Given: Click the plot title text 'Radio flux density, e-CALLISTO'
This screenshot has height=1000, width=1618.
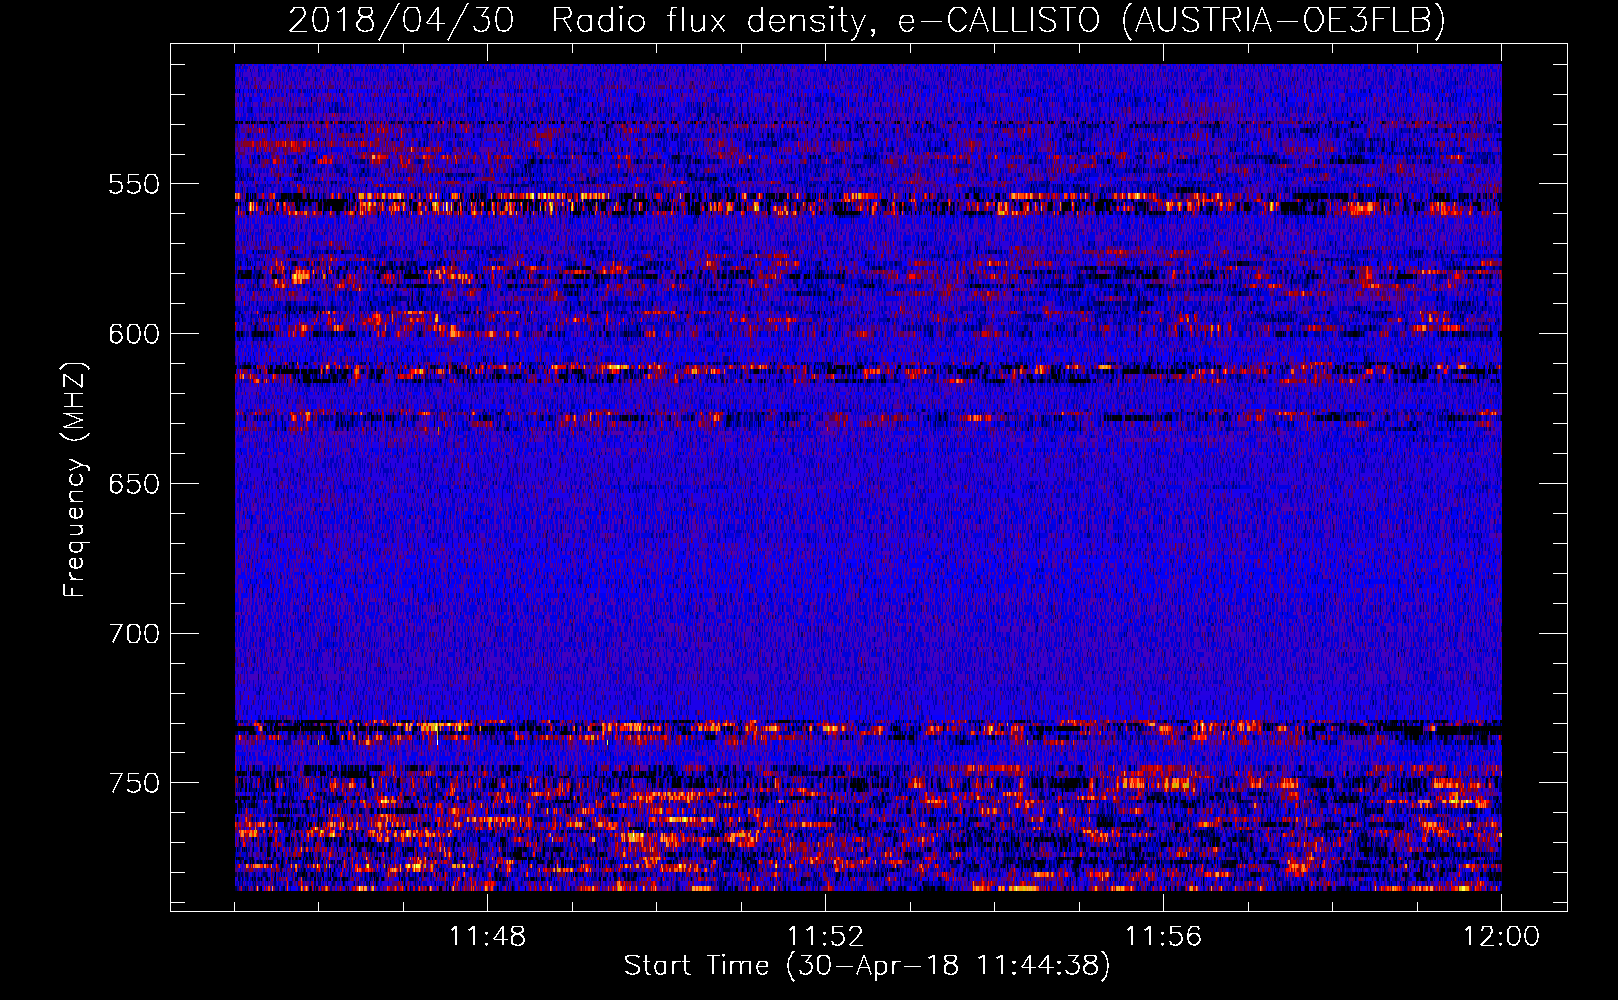Looking at the screenshot, I should [826, 20].
